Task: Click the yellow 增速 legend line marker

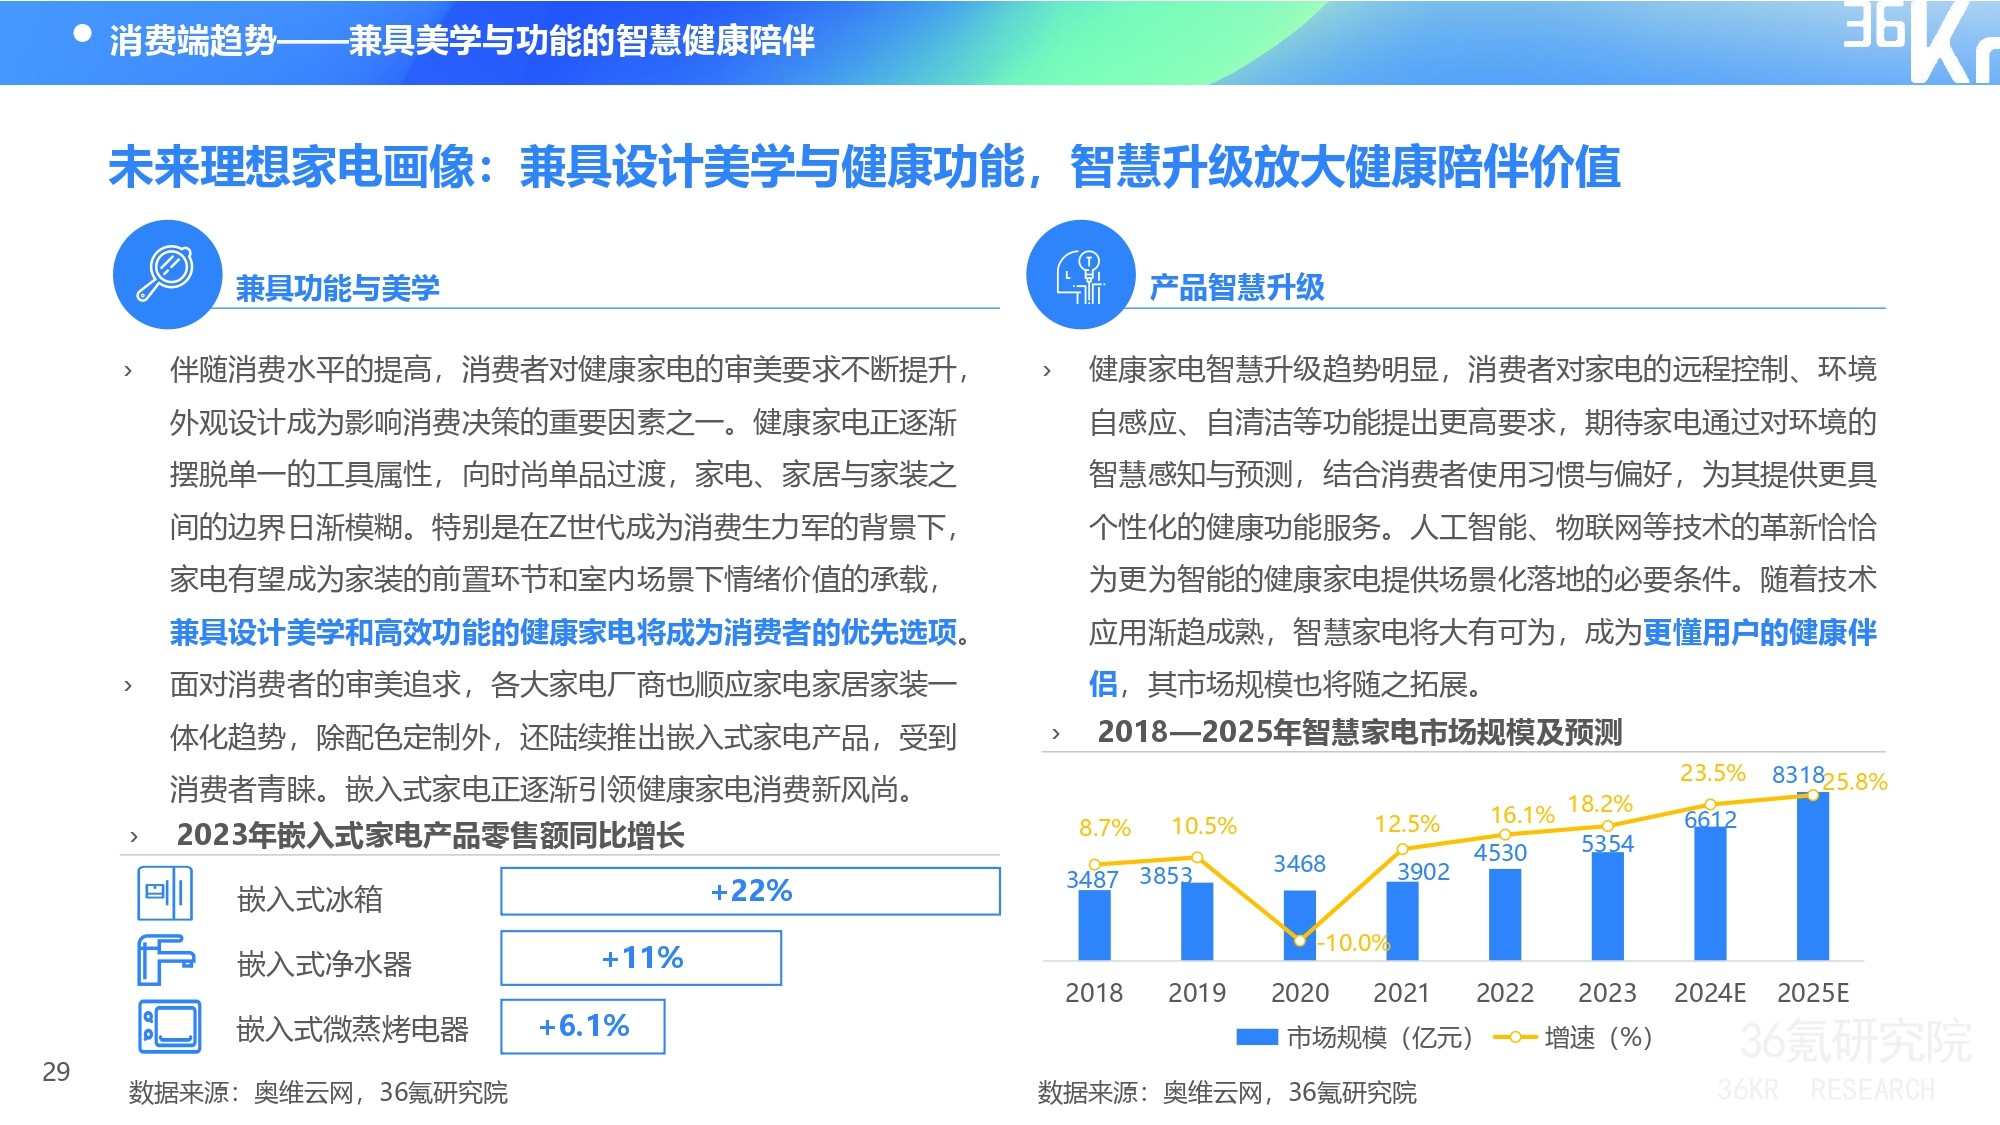Action: (1514, 1037)
